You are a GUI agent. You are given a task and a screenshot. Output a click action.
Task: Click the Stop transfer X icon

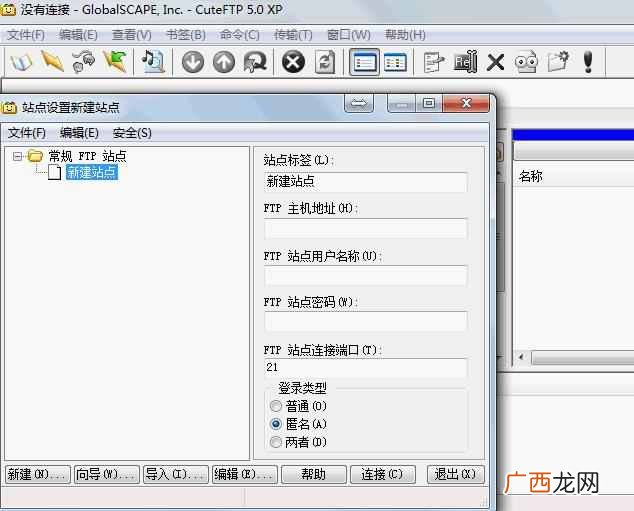[x=293, y=62]
